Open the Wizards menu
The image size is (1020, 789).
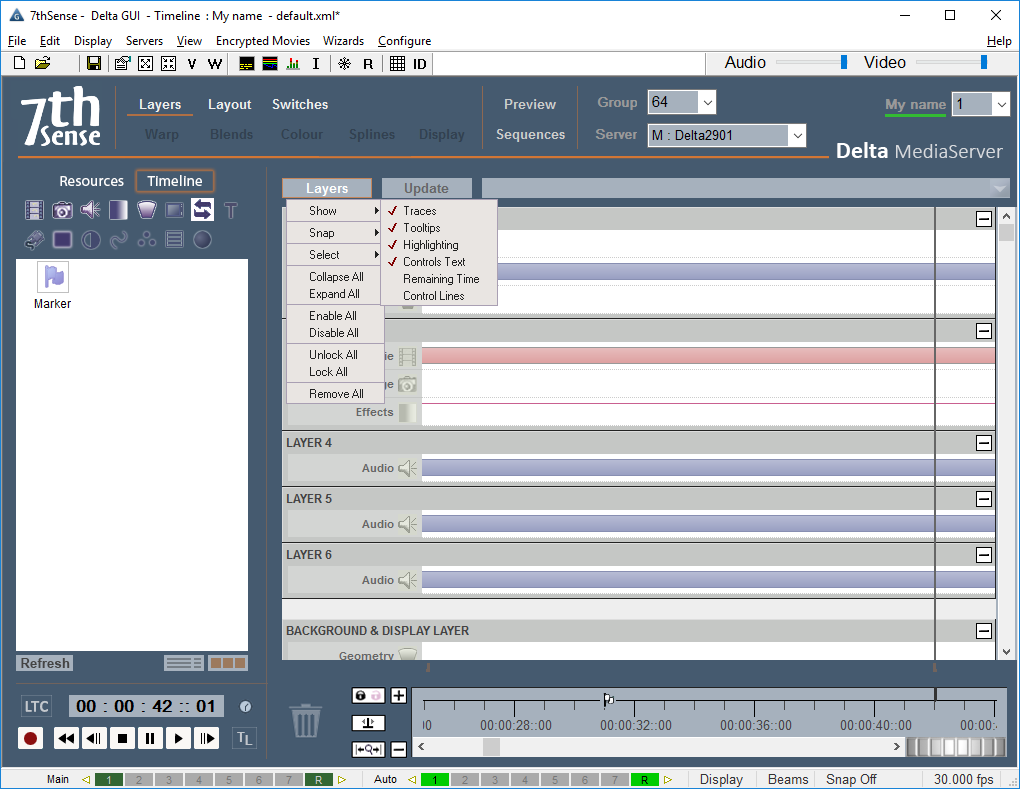coord(343,41)
